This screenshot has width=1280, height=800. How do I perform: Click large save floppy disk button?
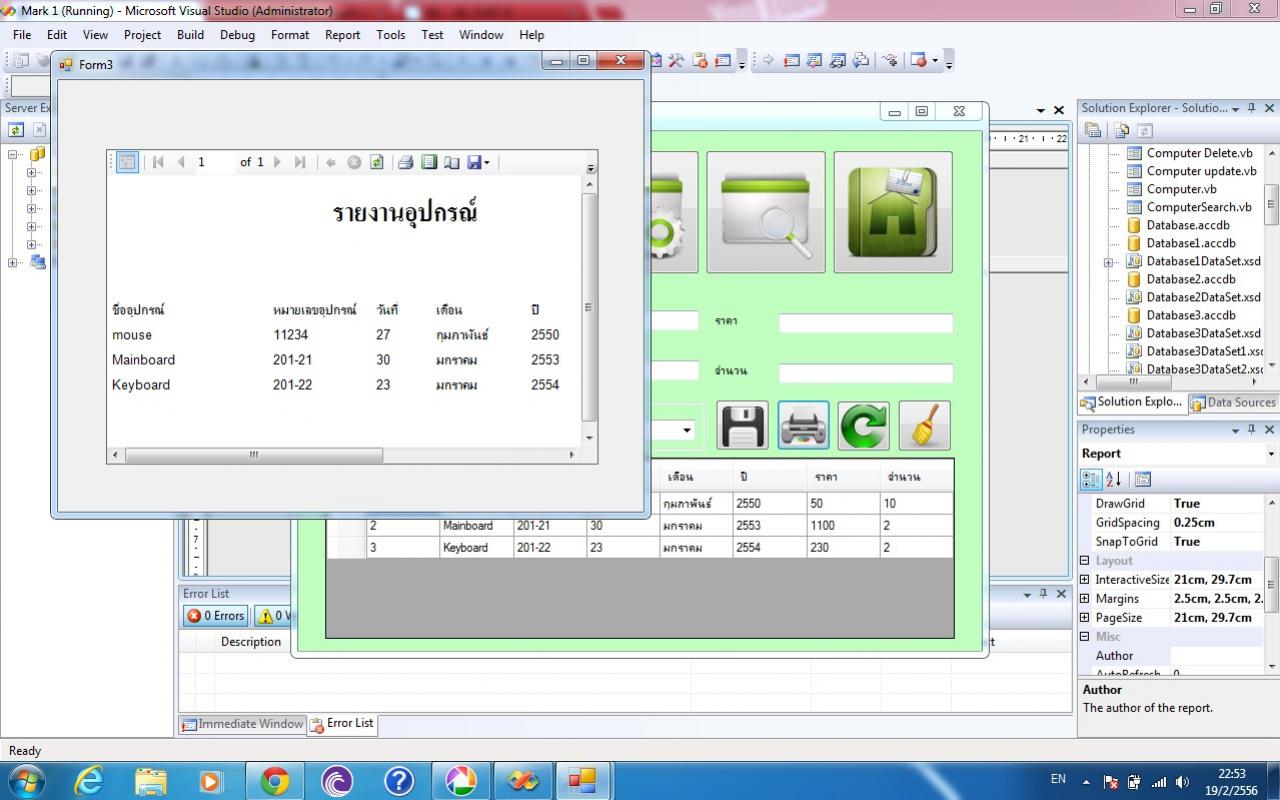(743, 426)
